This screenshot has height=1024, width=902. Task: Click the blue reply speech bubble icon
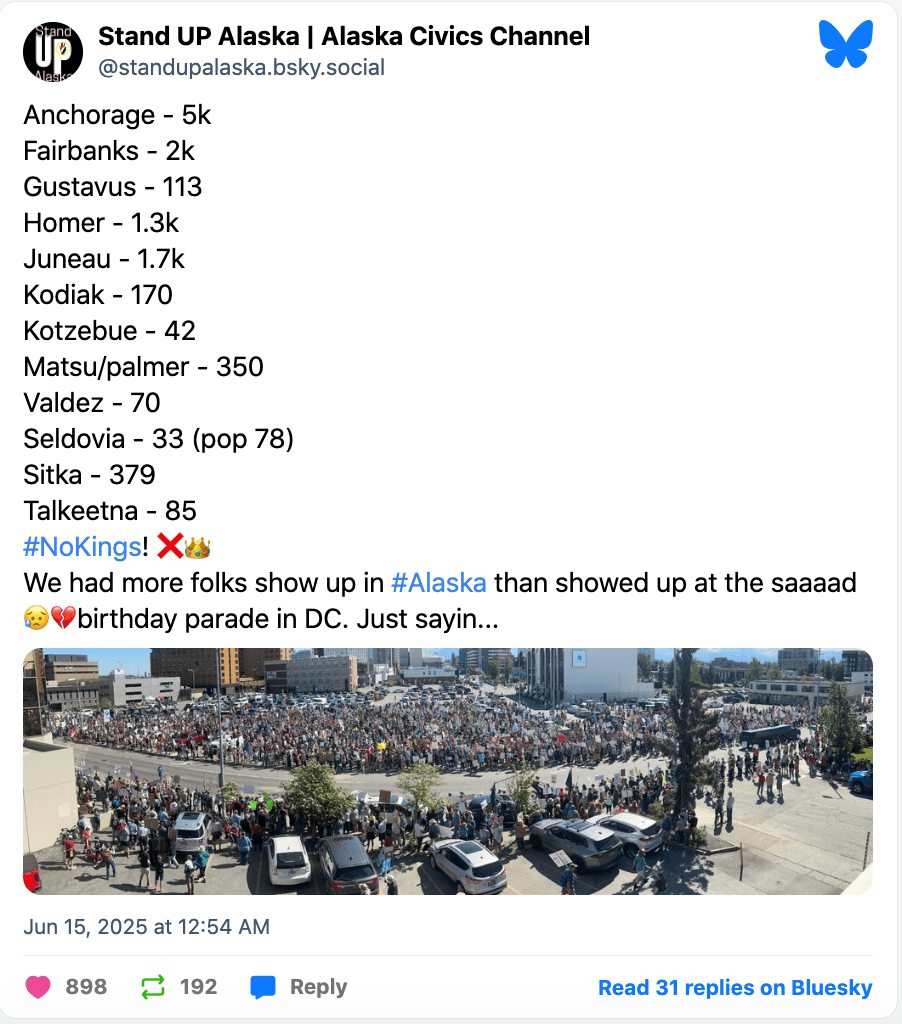tap(263, 987)
